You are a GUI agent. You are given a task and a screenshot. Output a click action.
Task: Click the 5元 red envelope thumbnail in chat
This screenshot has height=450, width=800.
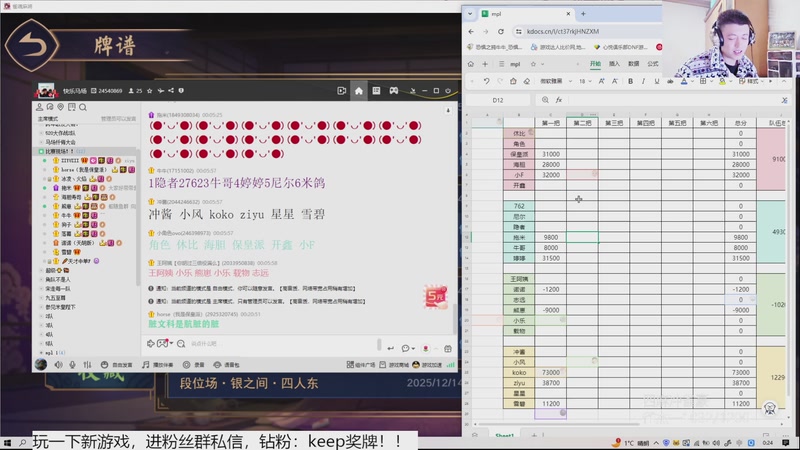[435, 297]
